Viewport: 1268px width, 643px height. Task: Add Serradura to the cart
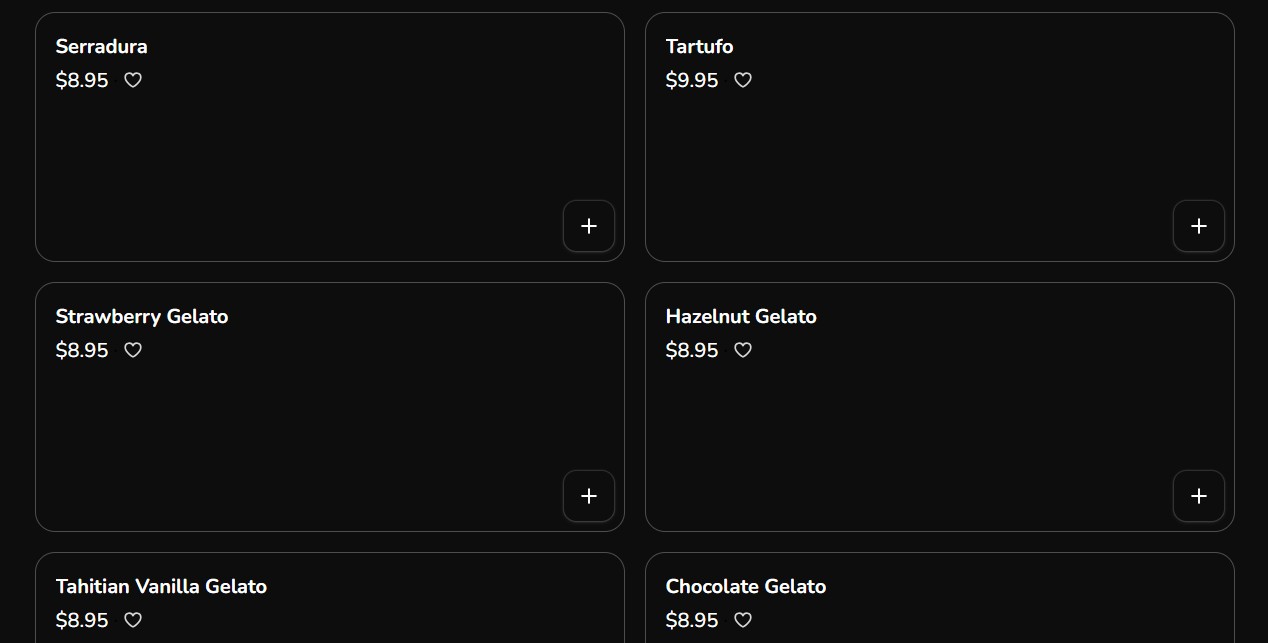[x=589, y=226]
